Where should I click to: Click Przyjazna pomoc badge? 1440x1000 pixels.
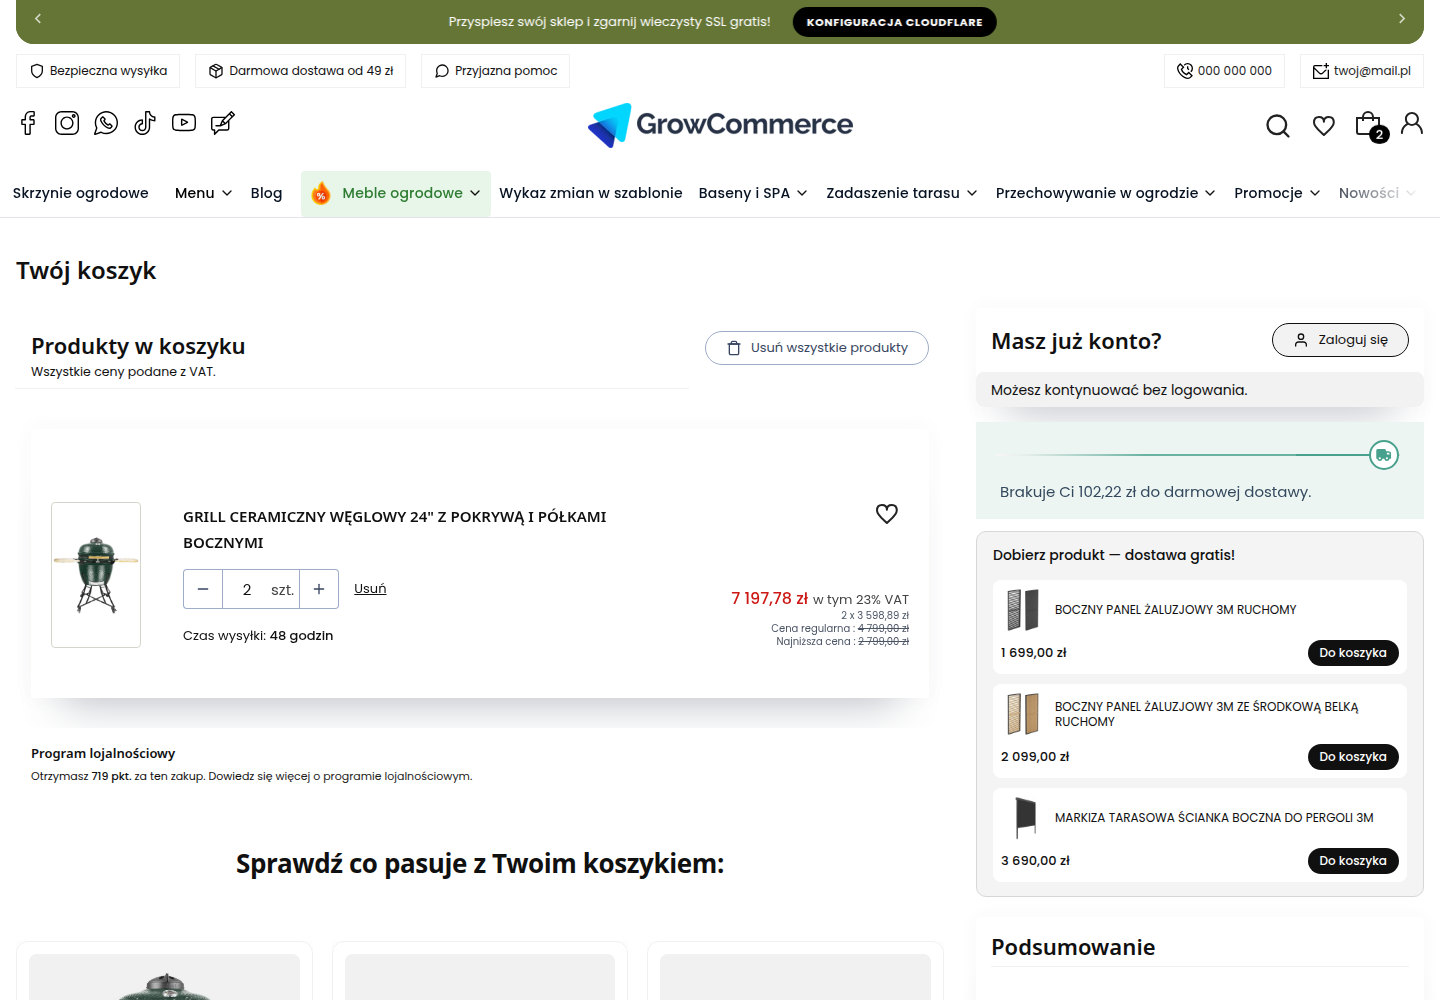click(x=496, y=71)
